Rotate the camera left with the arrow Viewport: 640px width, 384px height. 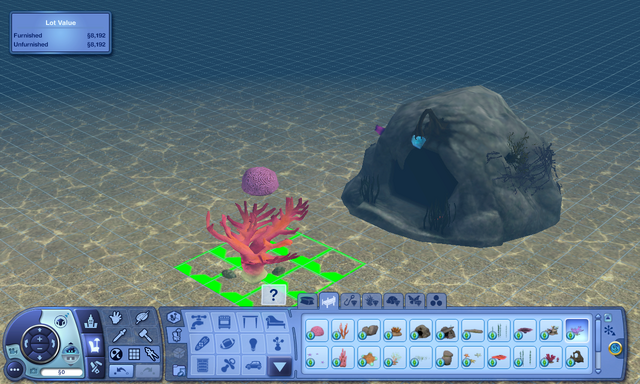click(x=27, y=344)
